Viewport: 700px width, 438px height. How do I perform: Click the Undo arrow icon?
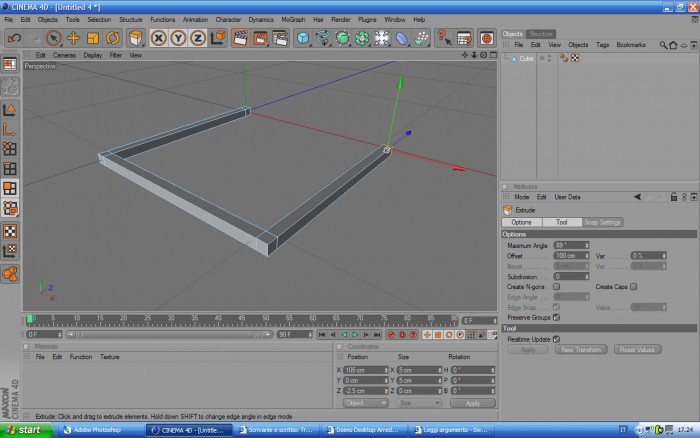[x=13, y=38]
